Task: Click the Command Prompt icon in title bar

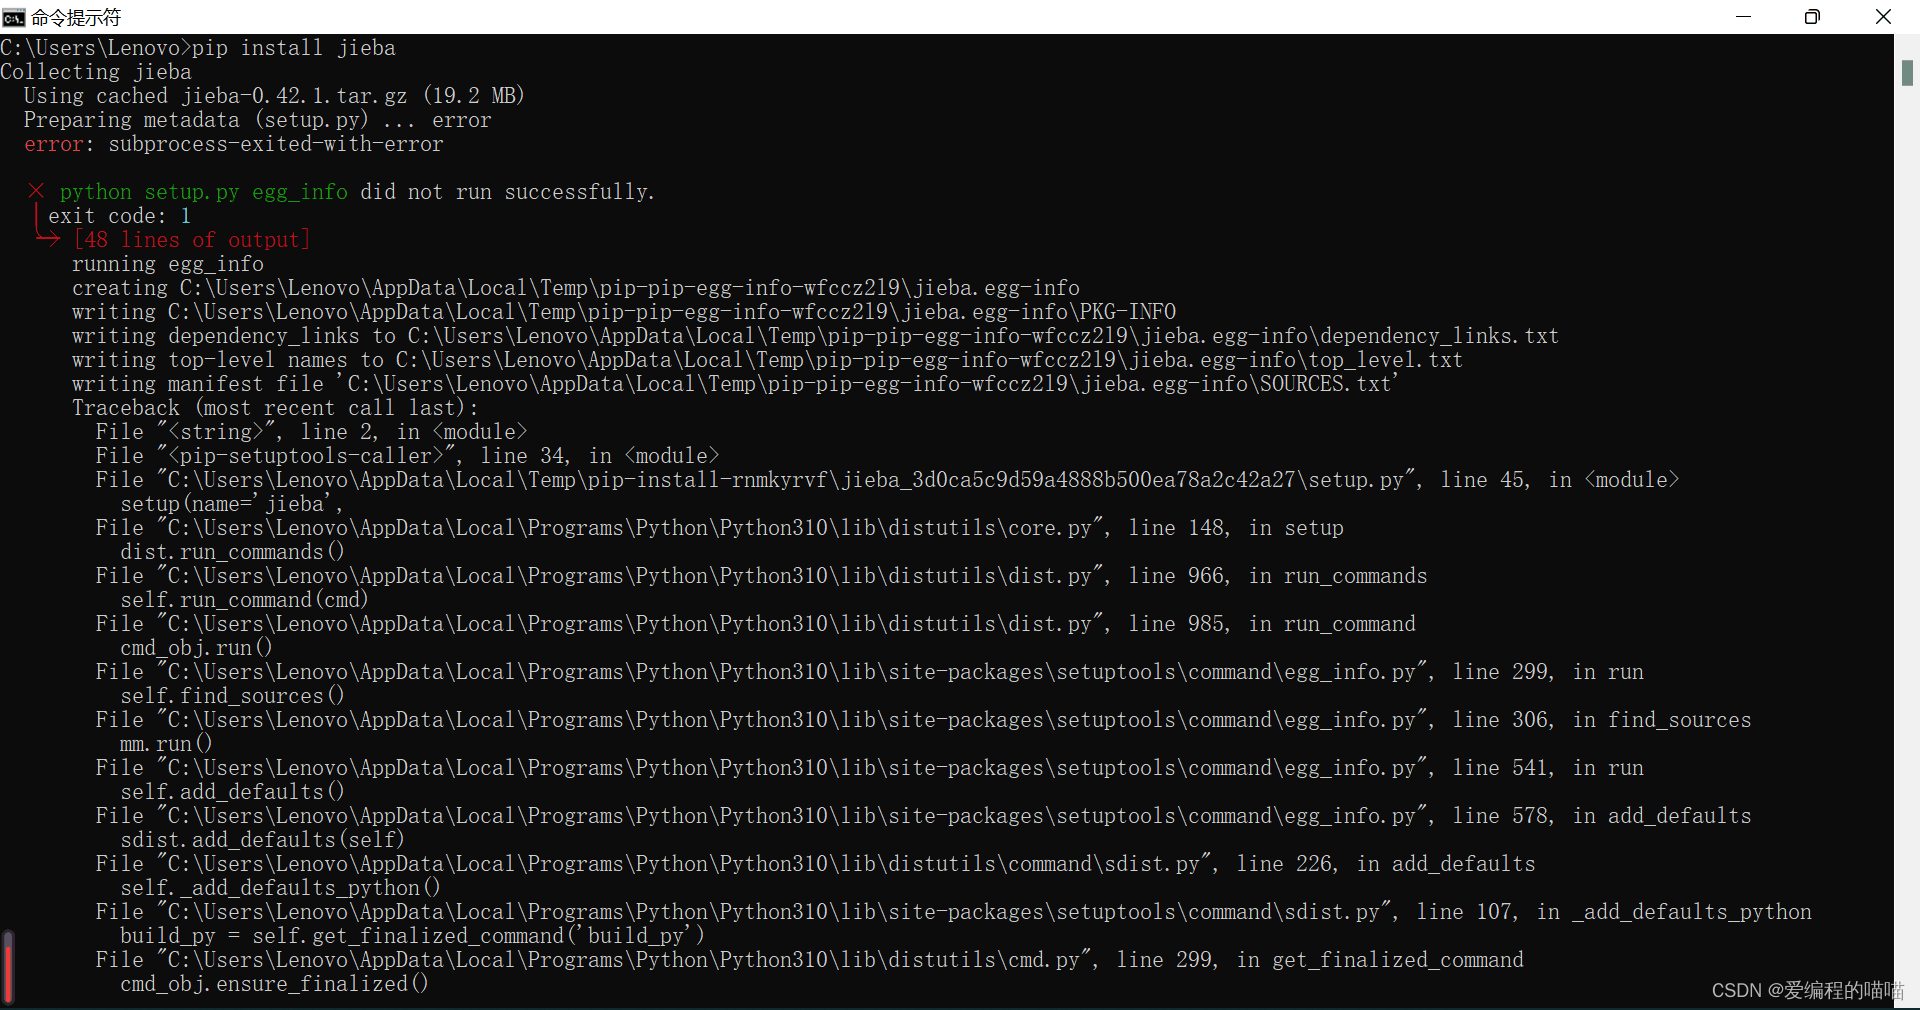Action: [14, 16]
